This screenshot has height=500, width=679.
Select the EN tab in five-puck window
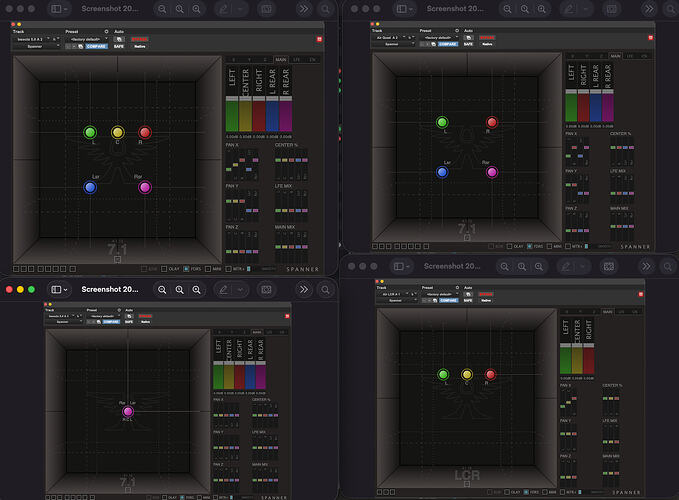[x=312, y=59]
